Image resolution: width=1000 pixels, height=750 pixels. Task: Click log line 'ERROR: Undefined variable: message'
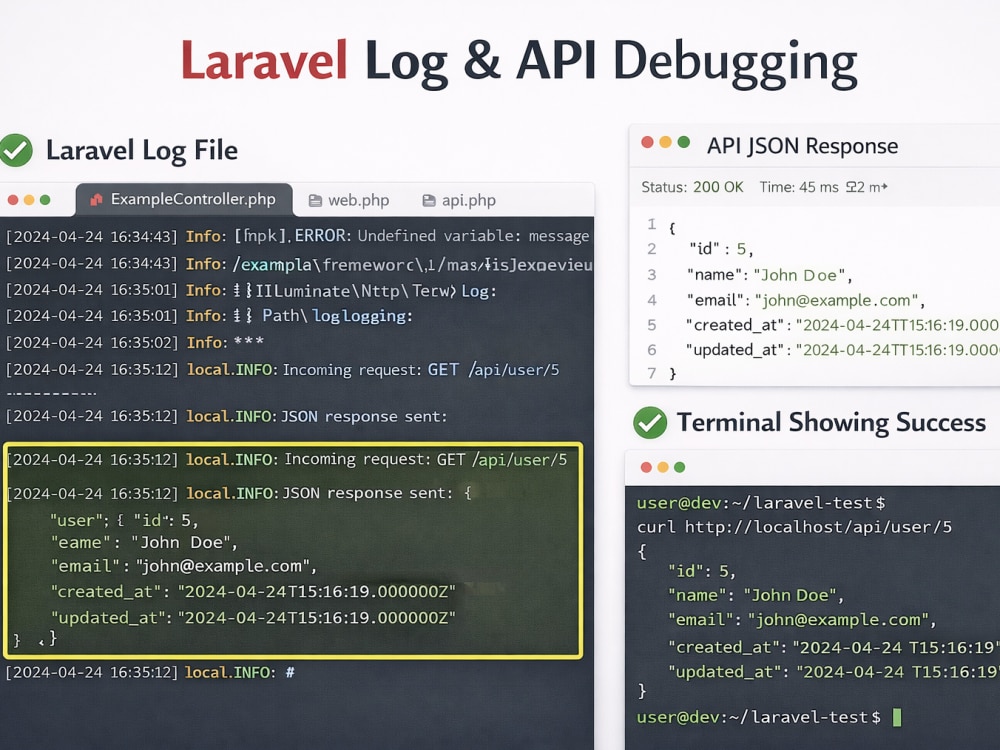pos(297,237)
